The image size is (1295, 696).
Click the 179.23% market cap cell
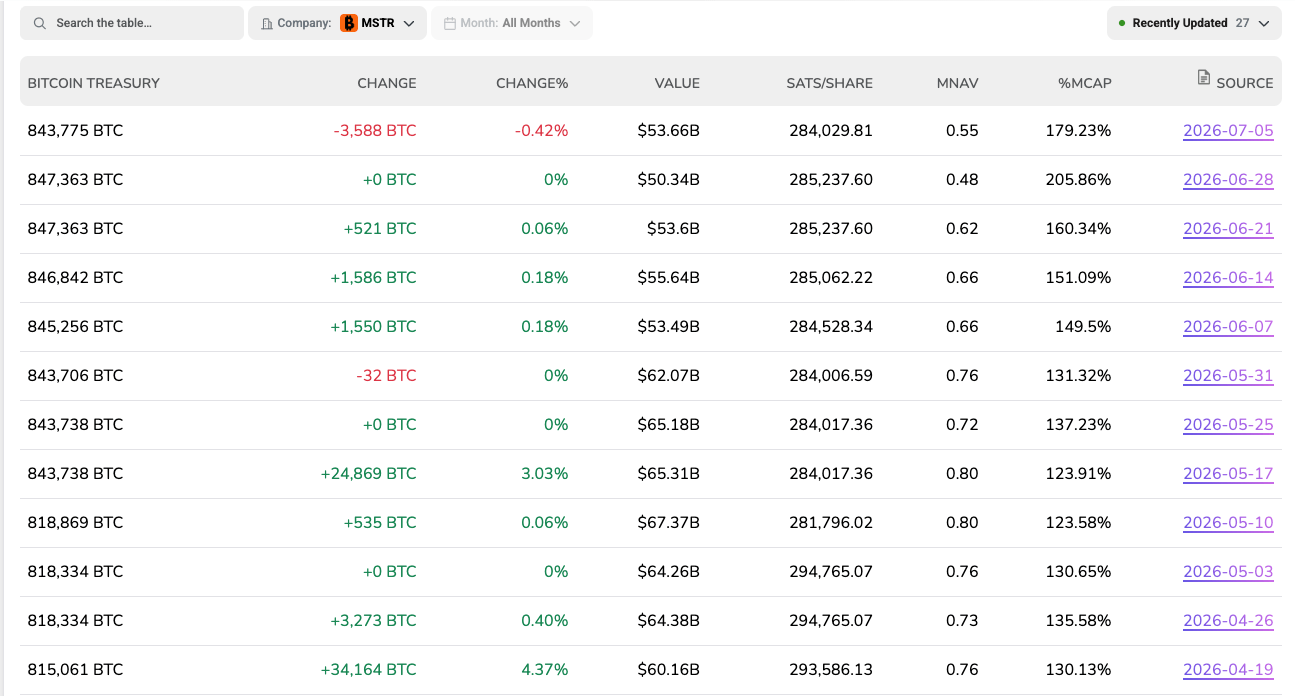[x=1078, y=131]
